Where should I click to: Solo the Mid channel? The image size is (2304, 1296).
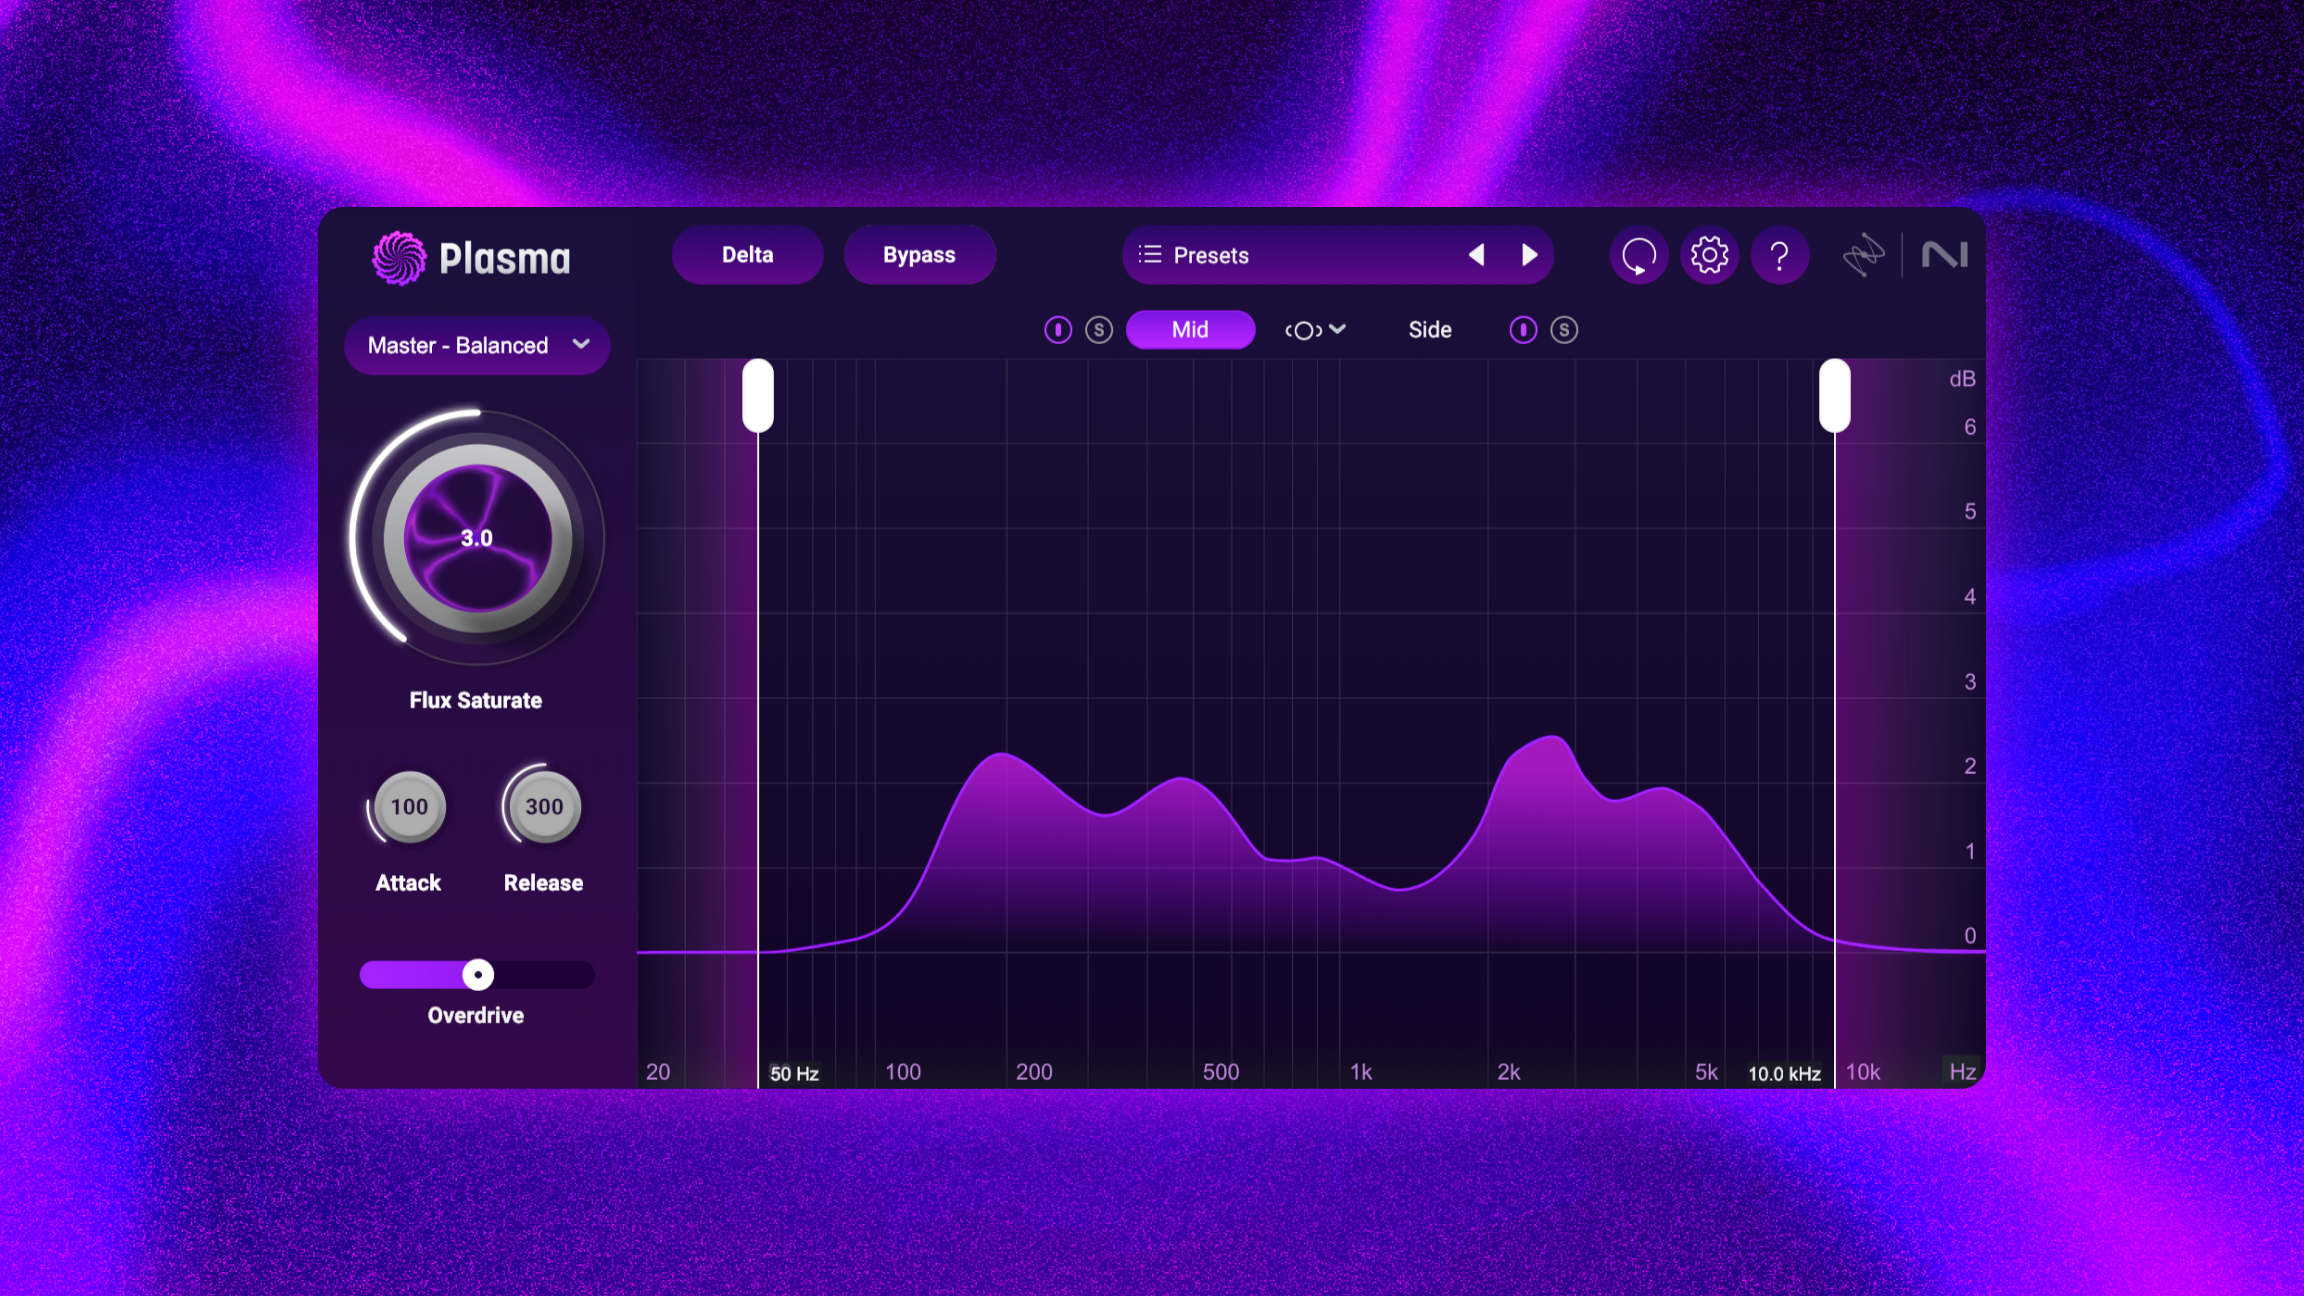[1098, 330]
